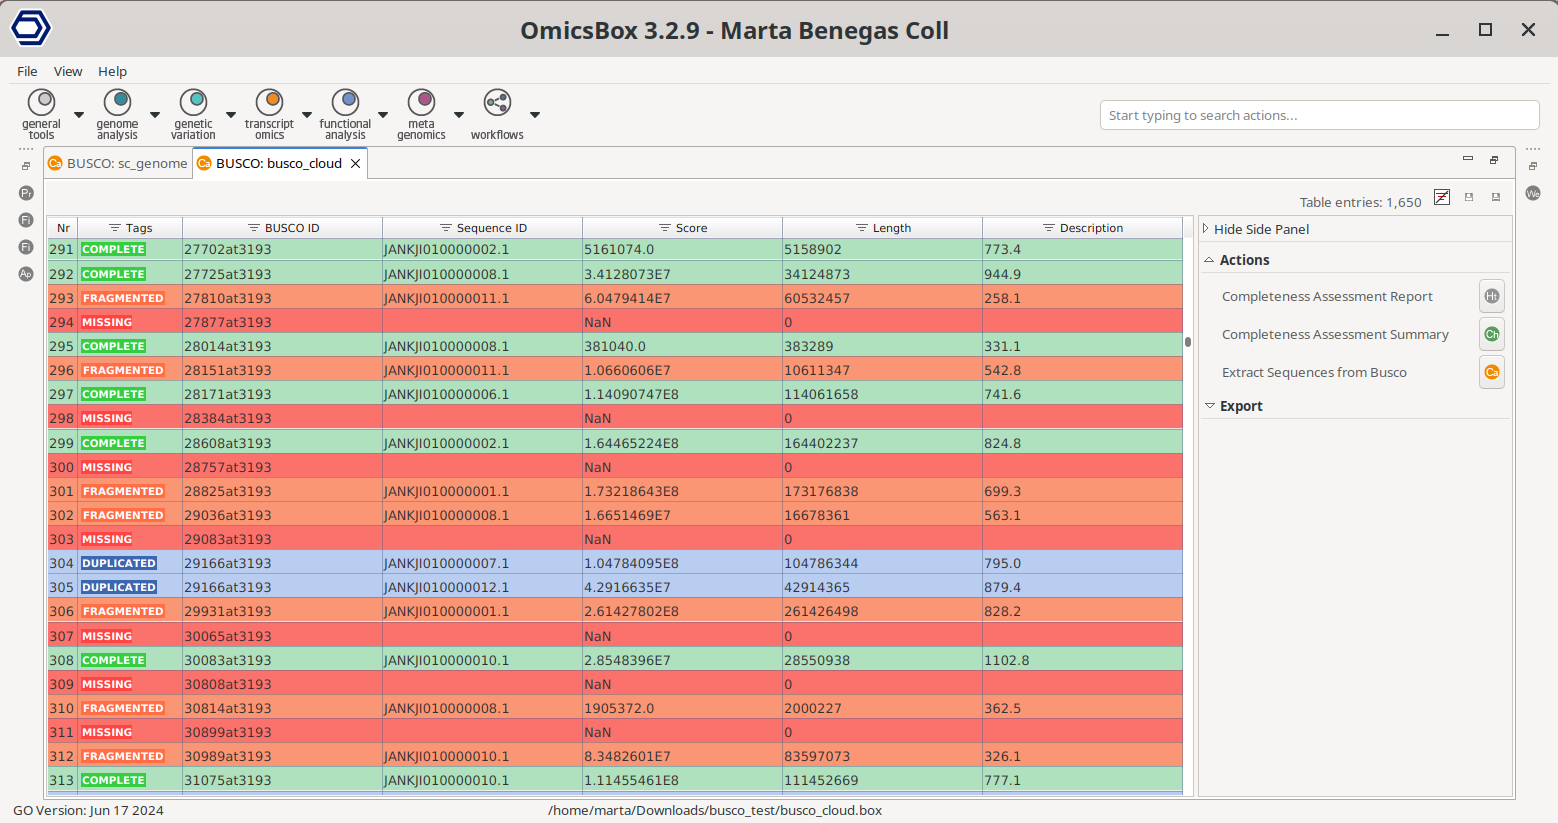Click the table vertical scrollbar handle
The image size is (1558, 823).
[1188, 342]
